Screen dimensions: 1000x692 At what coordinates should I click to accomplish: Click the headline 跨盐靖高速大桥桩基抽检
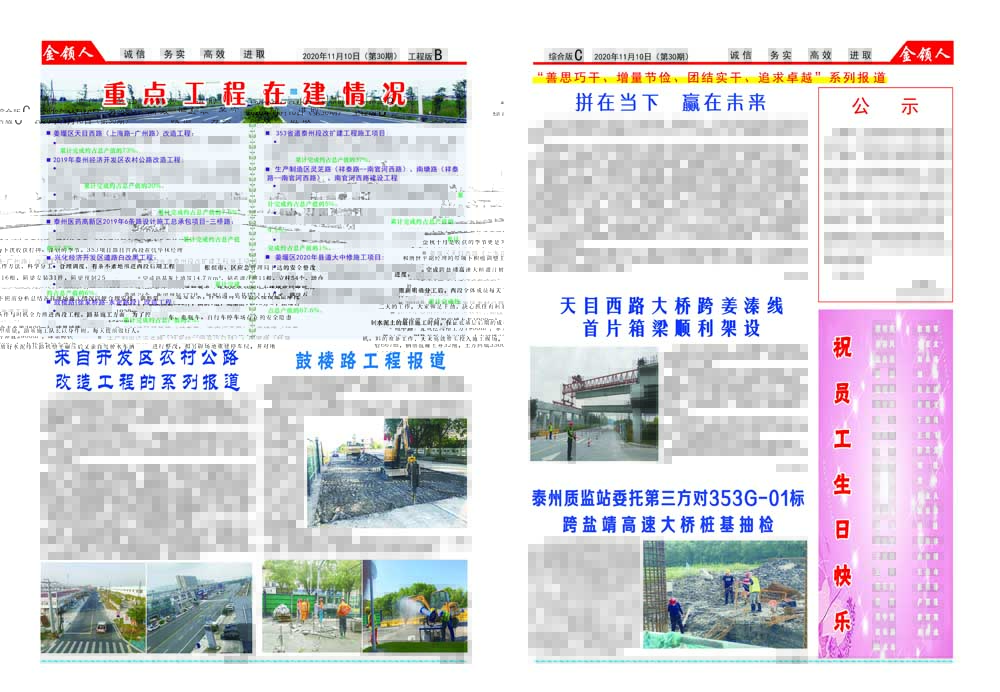[668, 525]
